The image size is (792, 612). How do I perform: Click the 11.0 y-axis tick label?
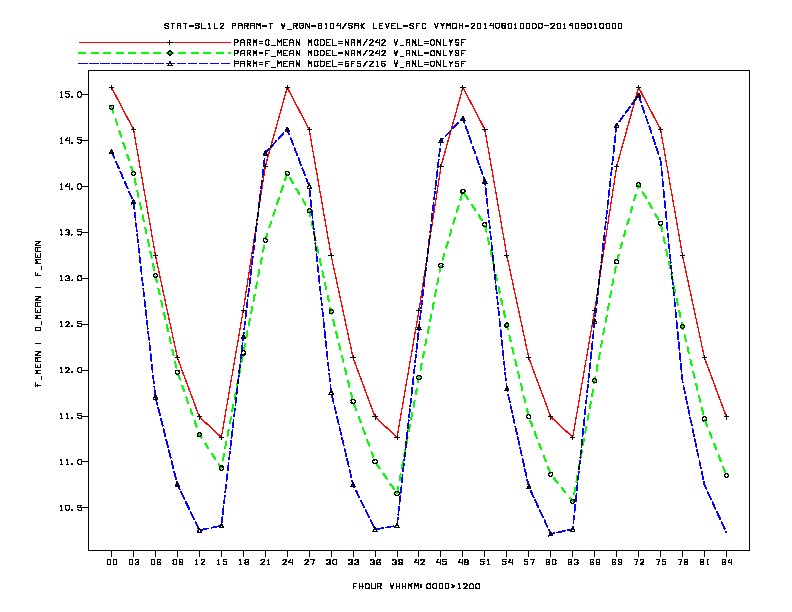70,462
